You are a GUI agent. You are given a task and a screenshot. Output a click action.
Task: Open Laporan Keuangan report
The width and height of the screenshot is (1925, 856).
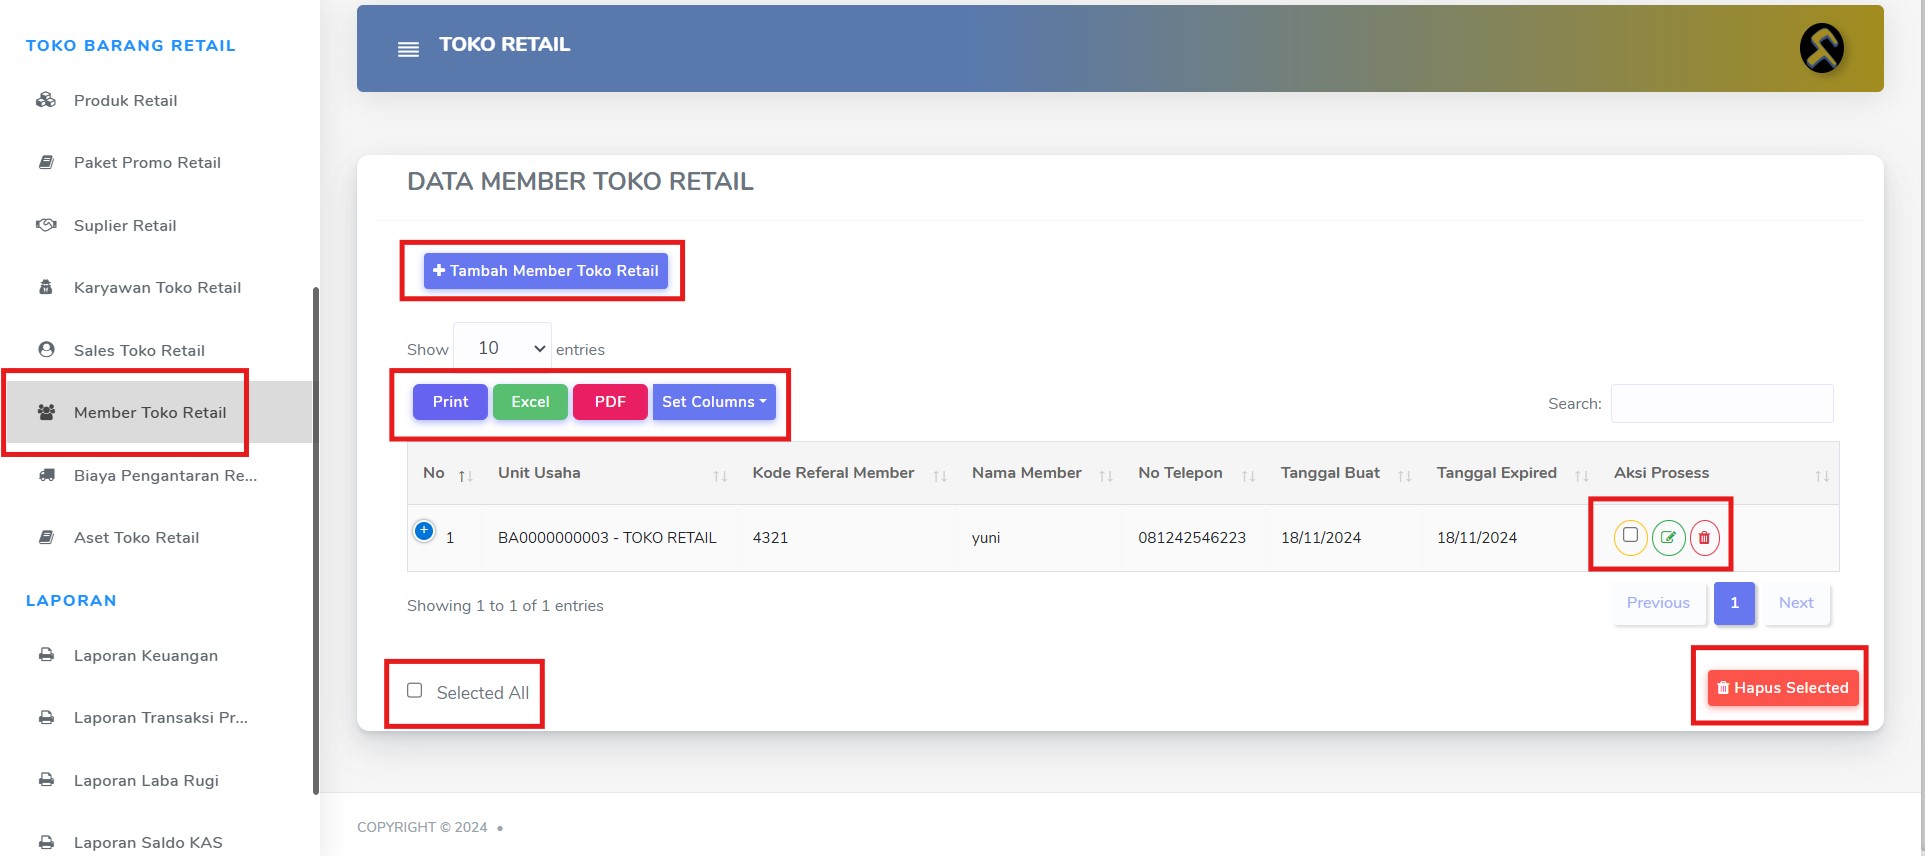[146, 655]
